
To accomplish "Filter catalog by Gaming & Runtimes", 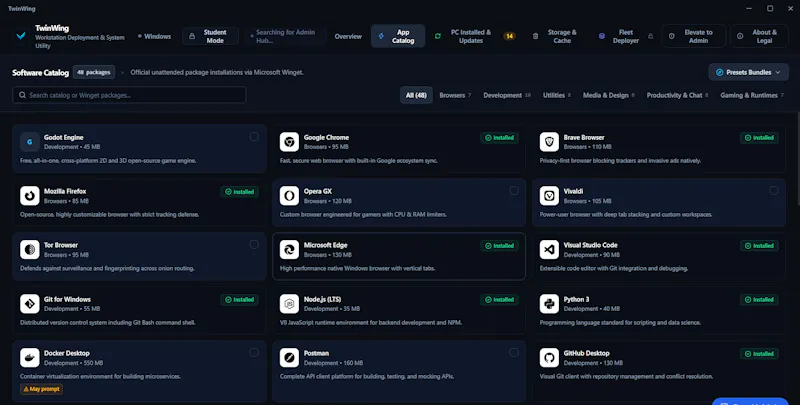I will pyautogui.click(x=752, y=95).
